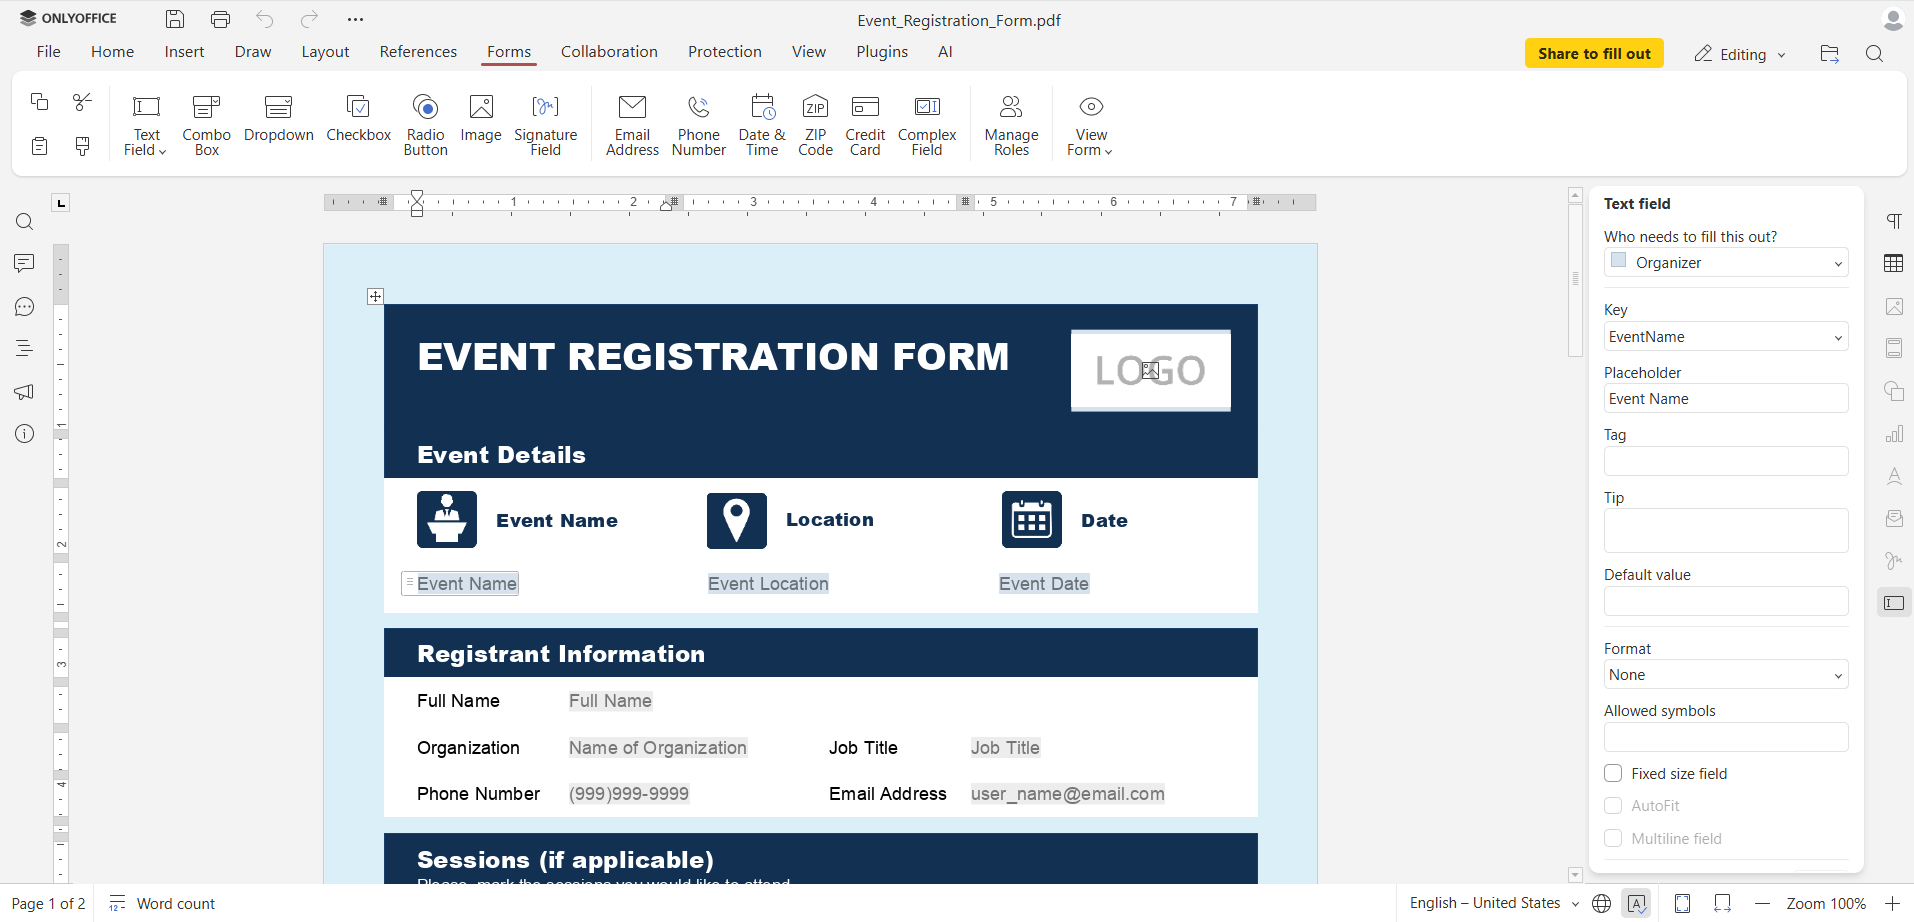Open the more options ellipsis
Viewport: 1914px width, 922px height.
point(356,19)
